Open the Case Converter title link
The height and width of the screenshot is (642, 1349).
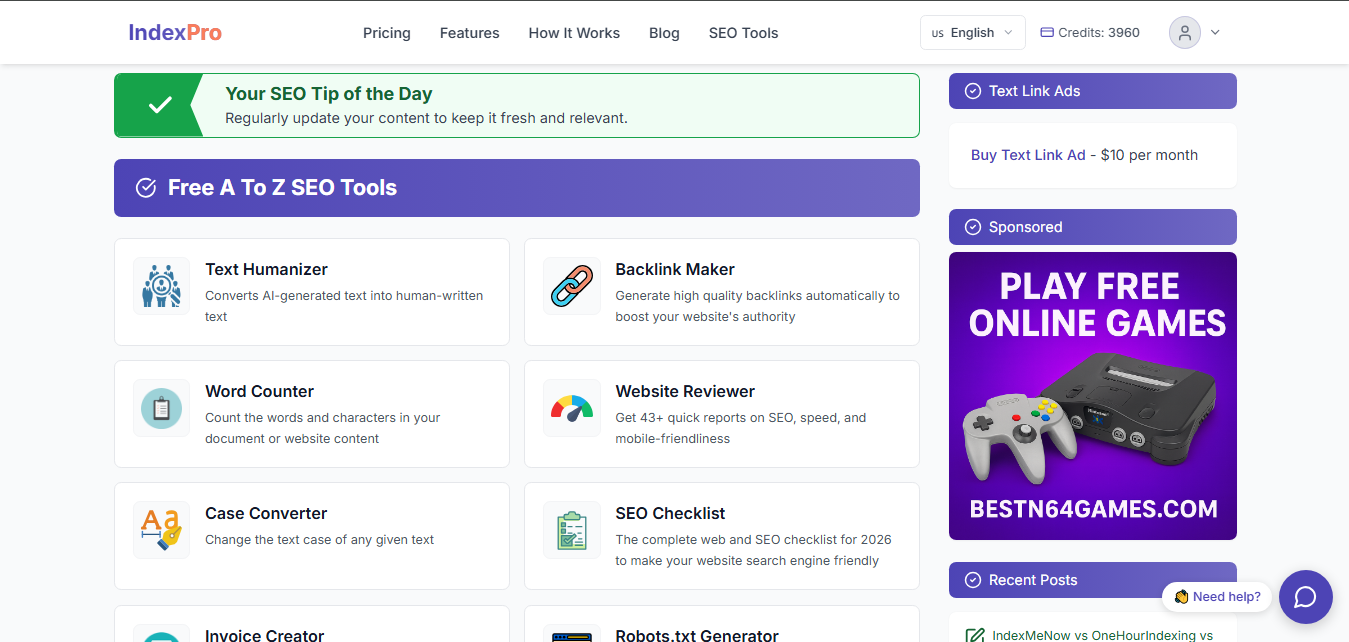click(266, 513)
